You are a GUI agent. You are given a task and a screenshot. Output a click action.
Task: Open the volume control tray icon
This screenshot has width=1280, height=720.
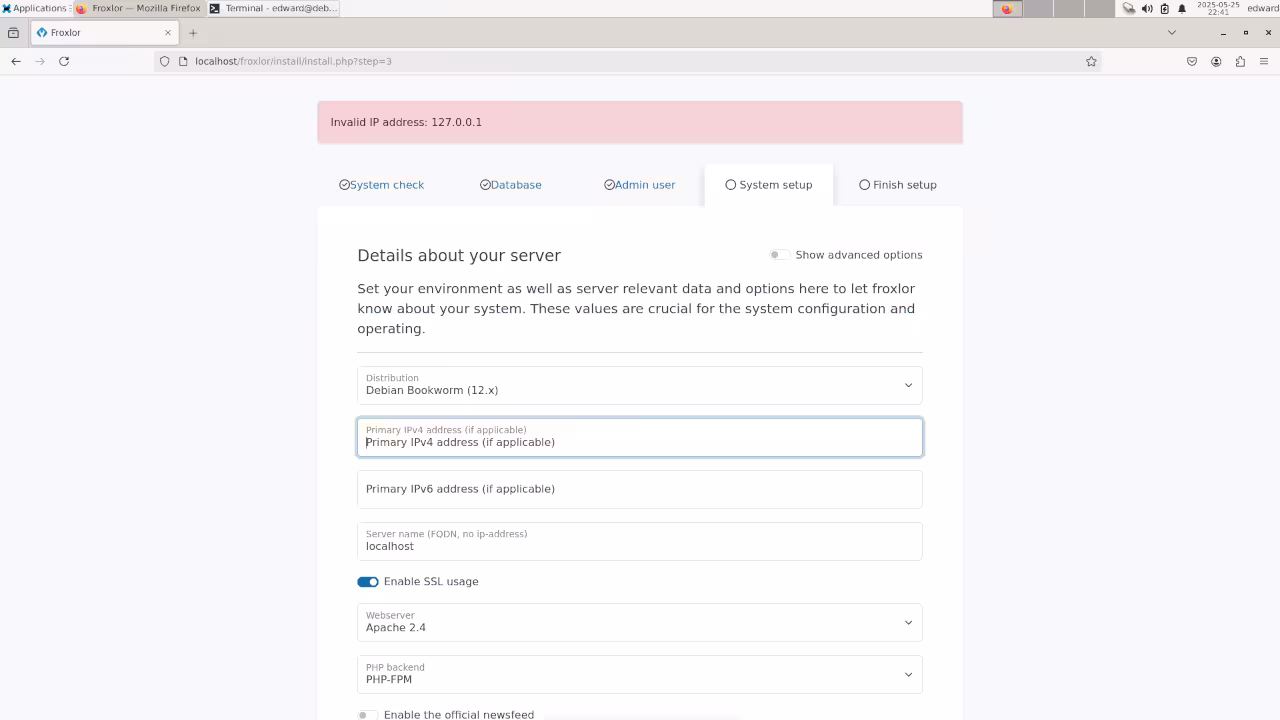1147,8
